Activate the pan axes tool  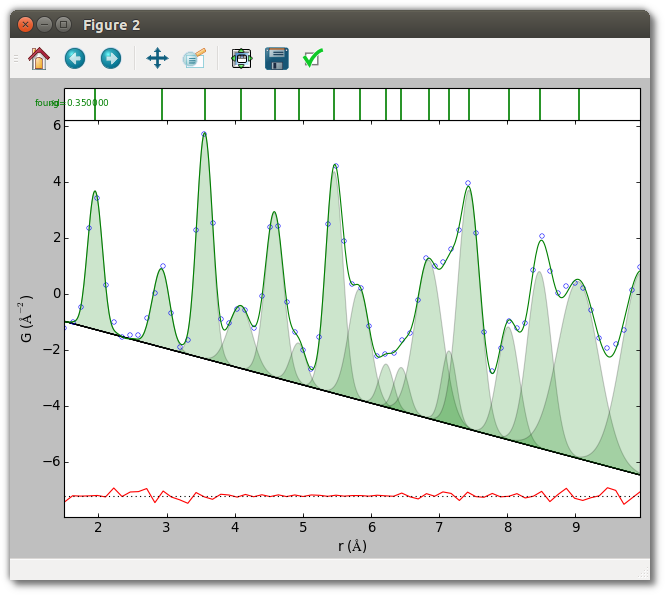point(157,59)
